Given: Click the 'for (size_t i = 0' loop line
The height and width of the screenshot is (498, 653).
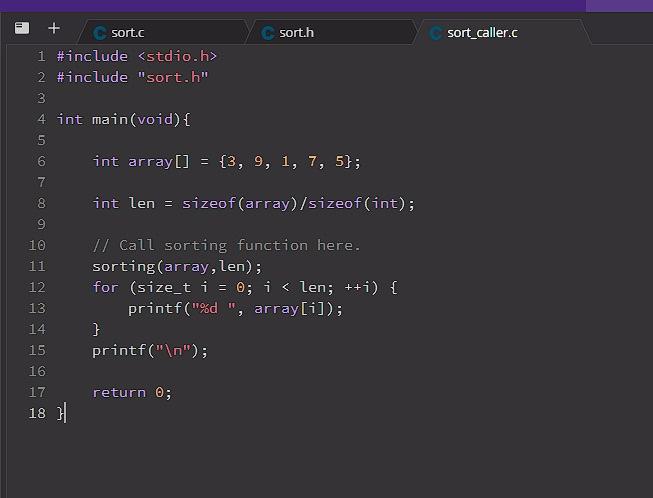Looking at the screenshot, I should 245,287.
